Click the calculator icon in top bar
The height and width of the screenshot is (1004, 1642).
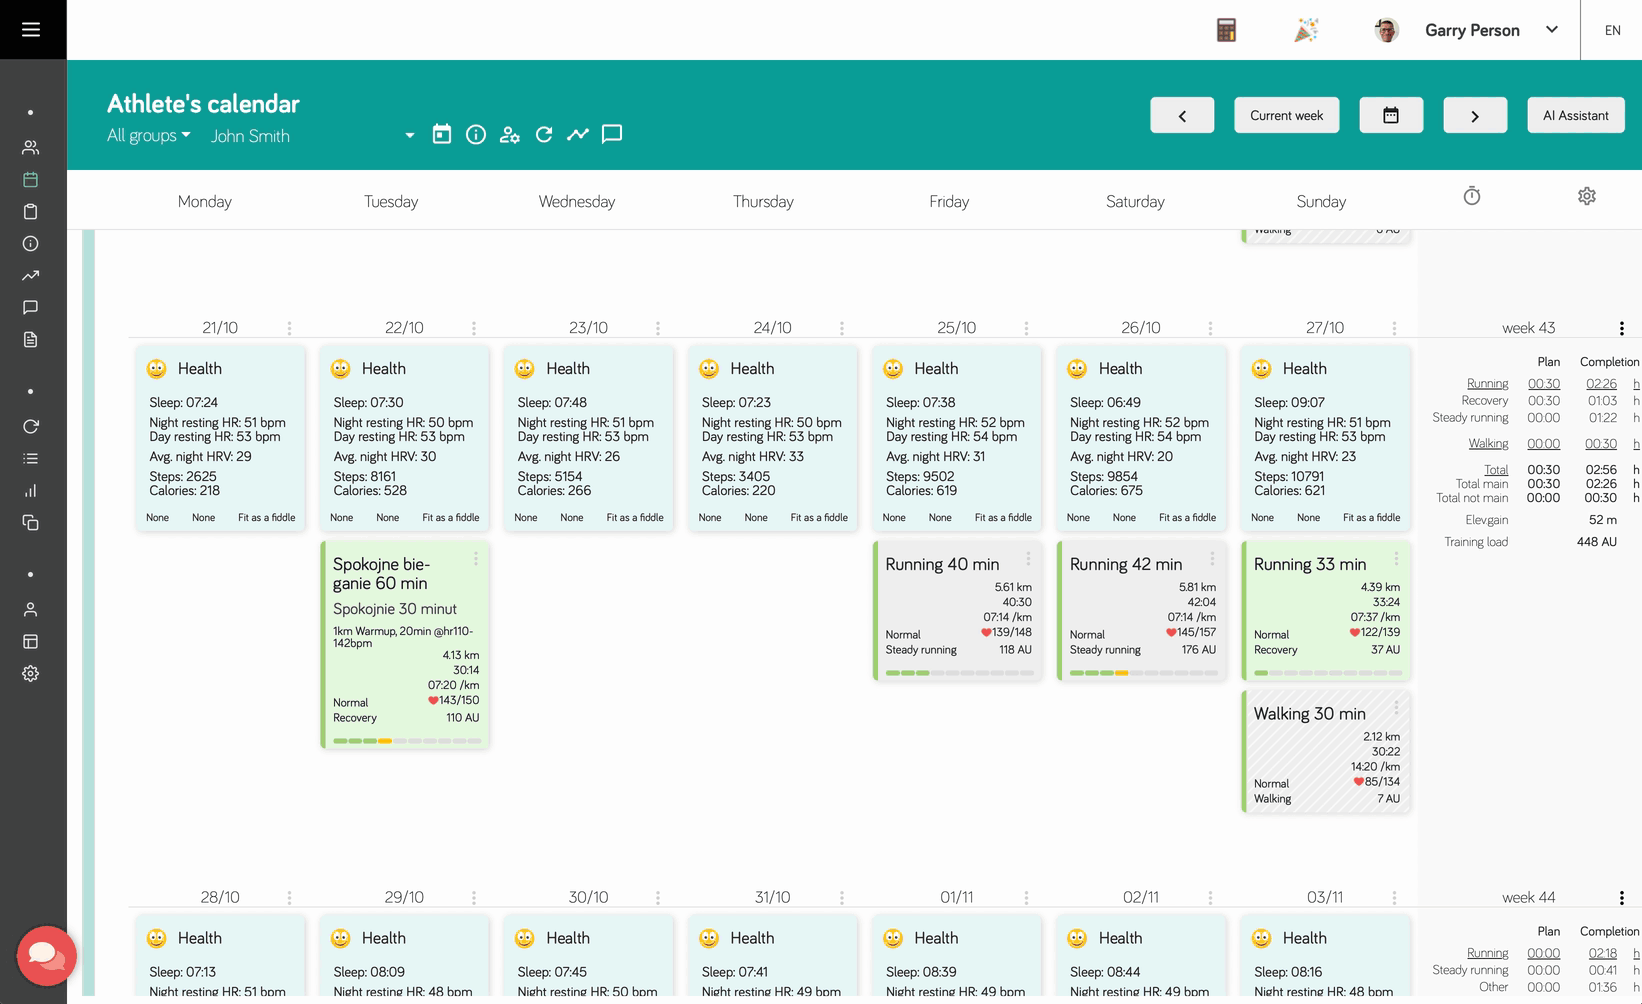pyautogui.click(x=1226, y=30)
